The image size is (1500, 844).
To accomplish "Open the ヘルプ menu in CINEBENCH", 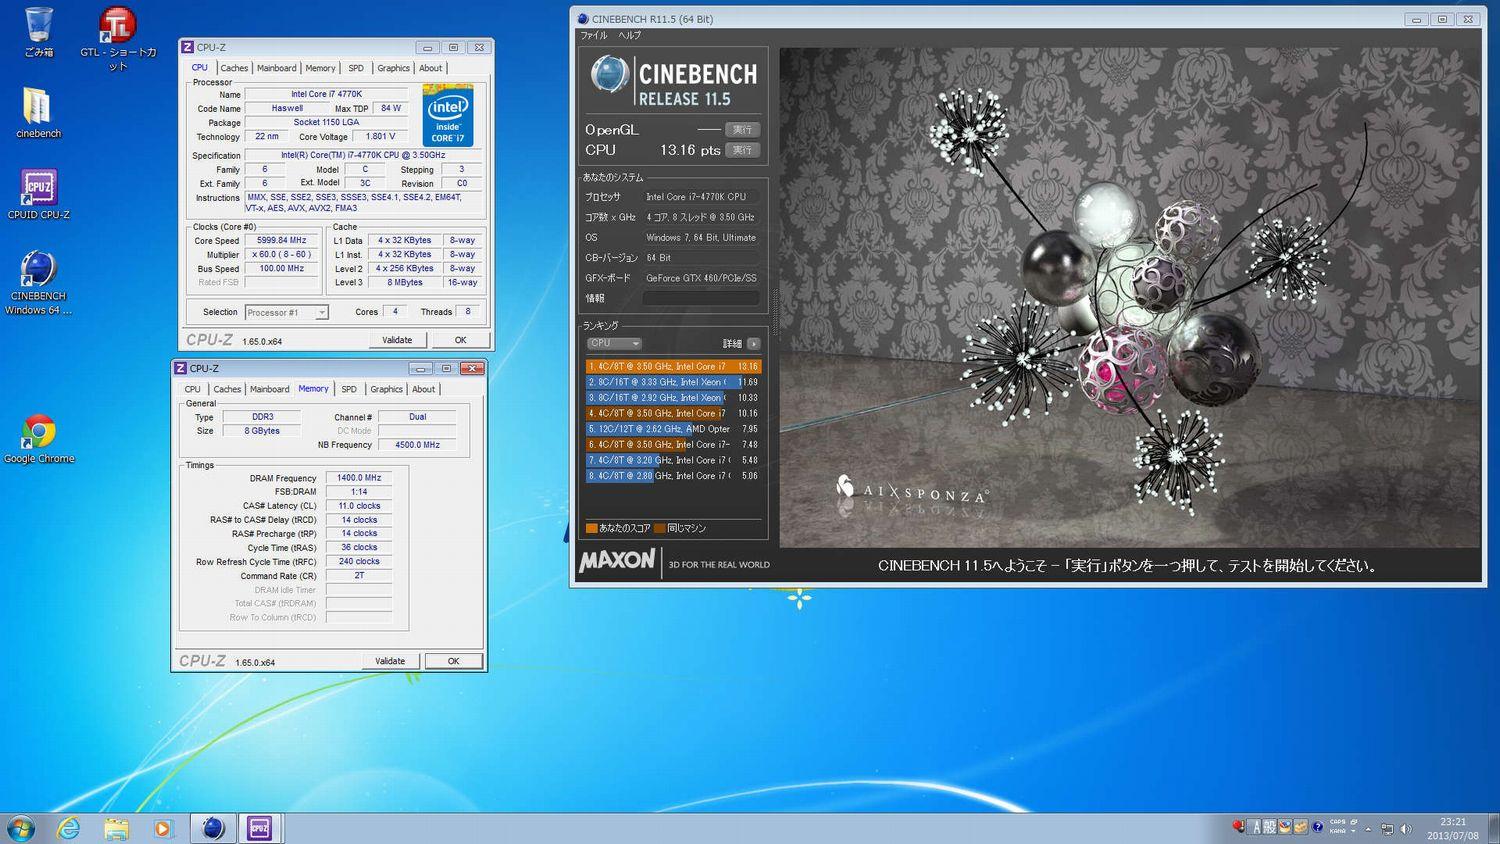I will [629, 35].
